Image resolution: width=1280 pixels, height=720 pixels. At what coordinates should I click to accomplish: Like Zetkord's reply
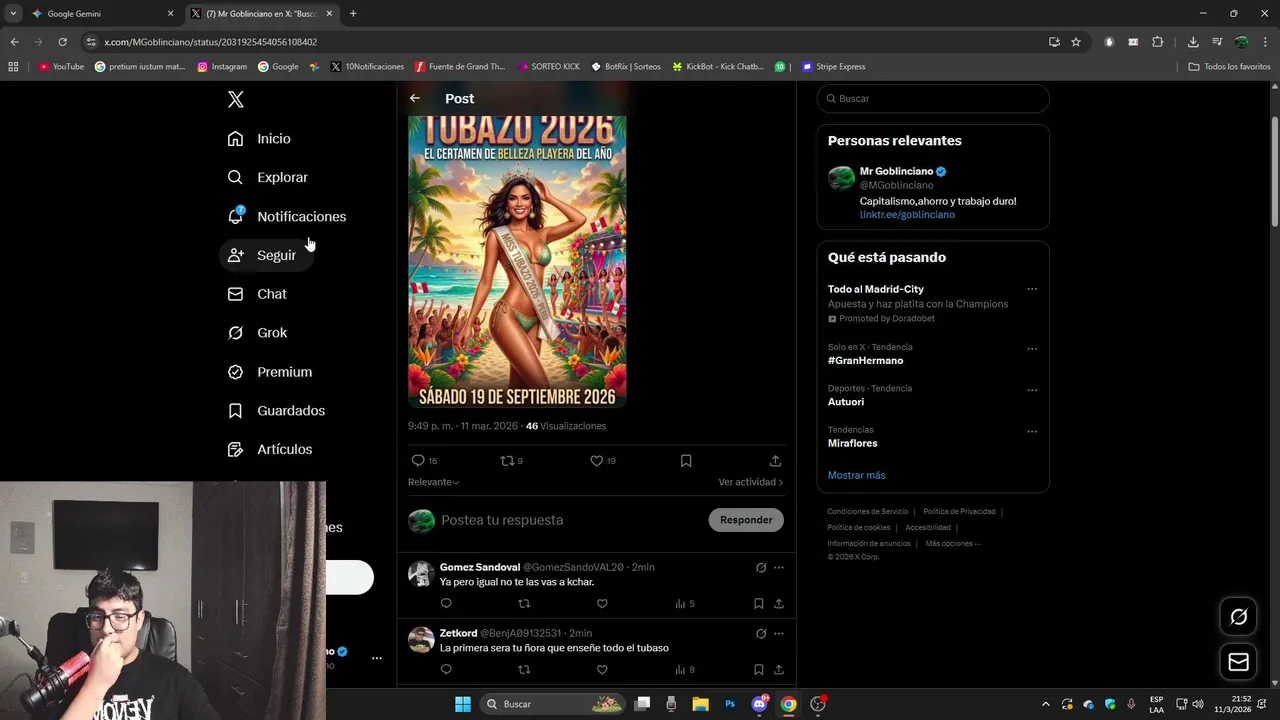pyautogui.click(x=602, y=670)
